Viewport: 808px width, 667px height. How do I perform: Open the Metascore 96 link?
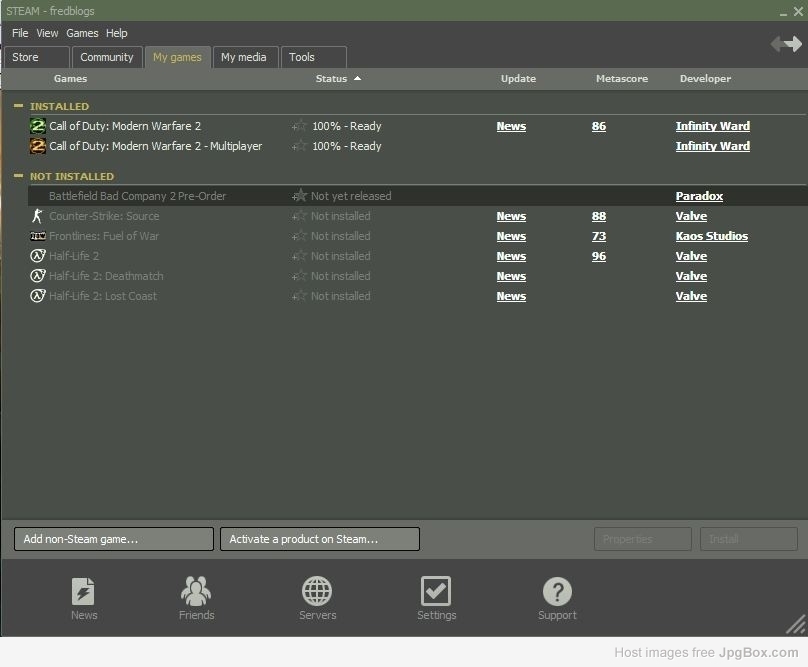(599, 257)
